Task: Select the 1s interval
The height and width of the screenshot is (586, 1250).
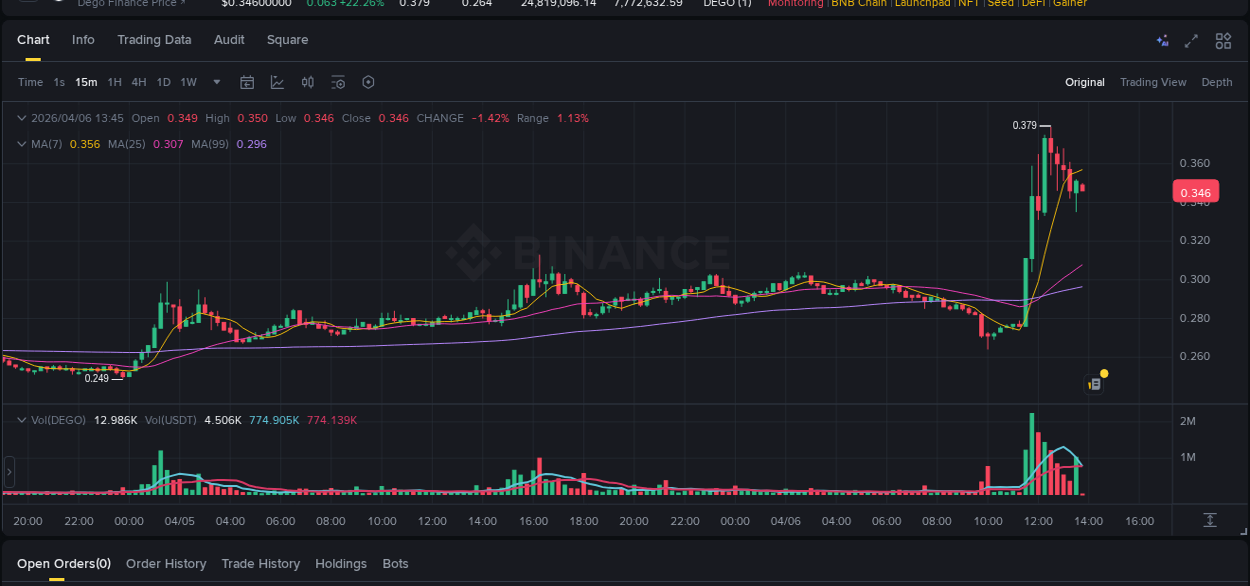Action: (x=59, y=82)
